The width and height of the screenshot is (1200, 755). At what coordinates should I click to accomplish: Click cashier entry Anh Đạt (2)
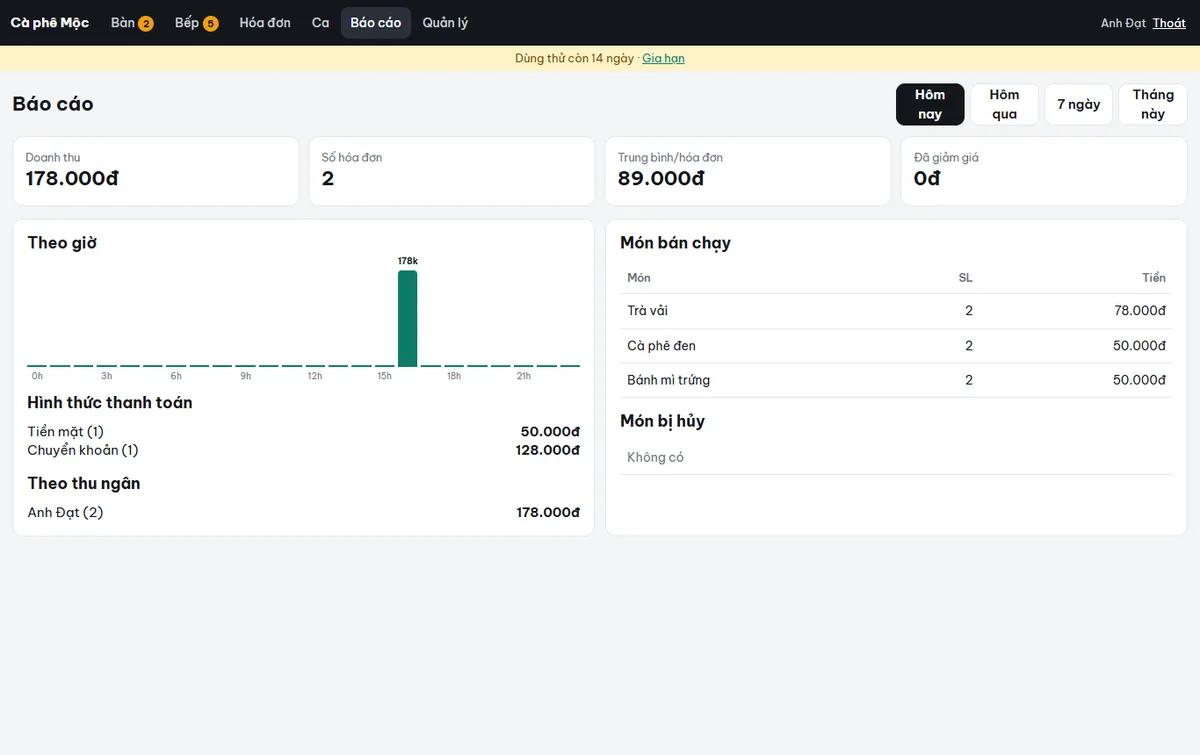[65, 513]
